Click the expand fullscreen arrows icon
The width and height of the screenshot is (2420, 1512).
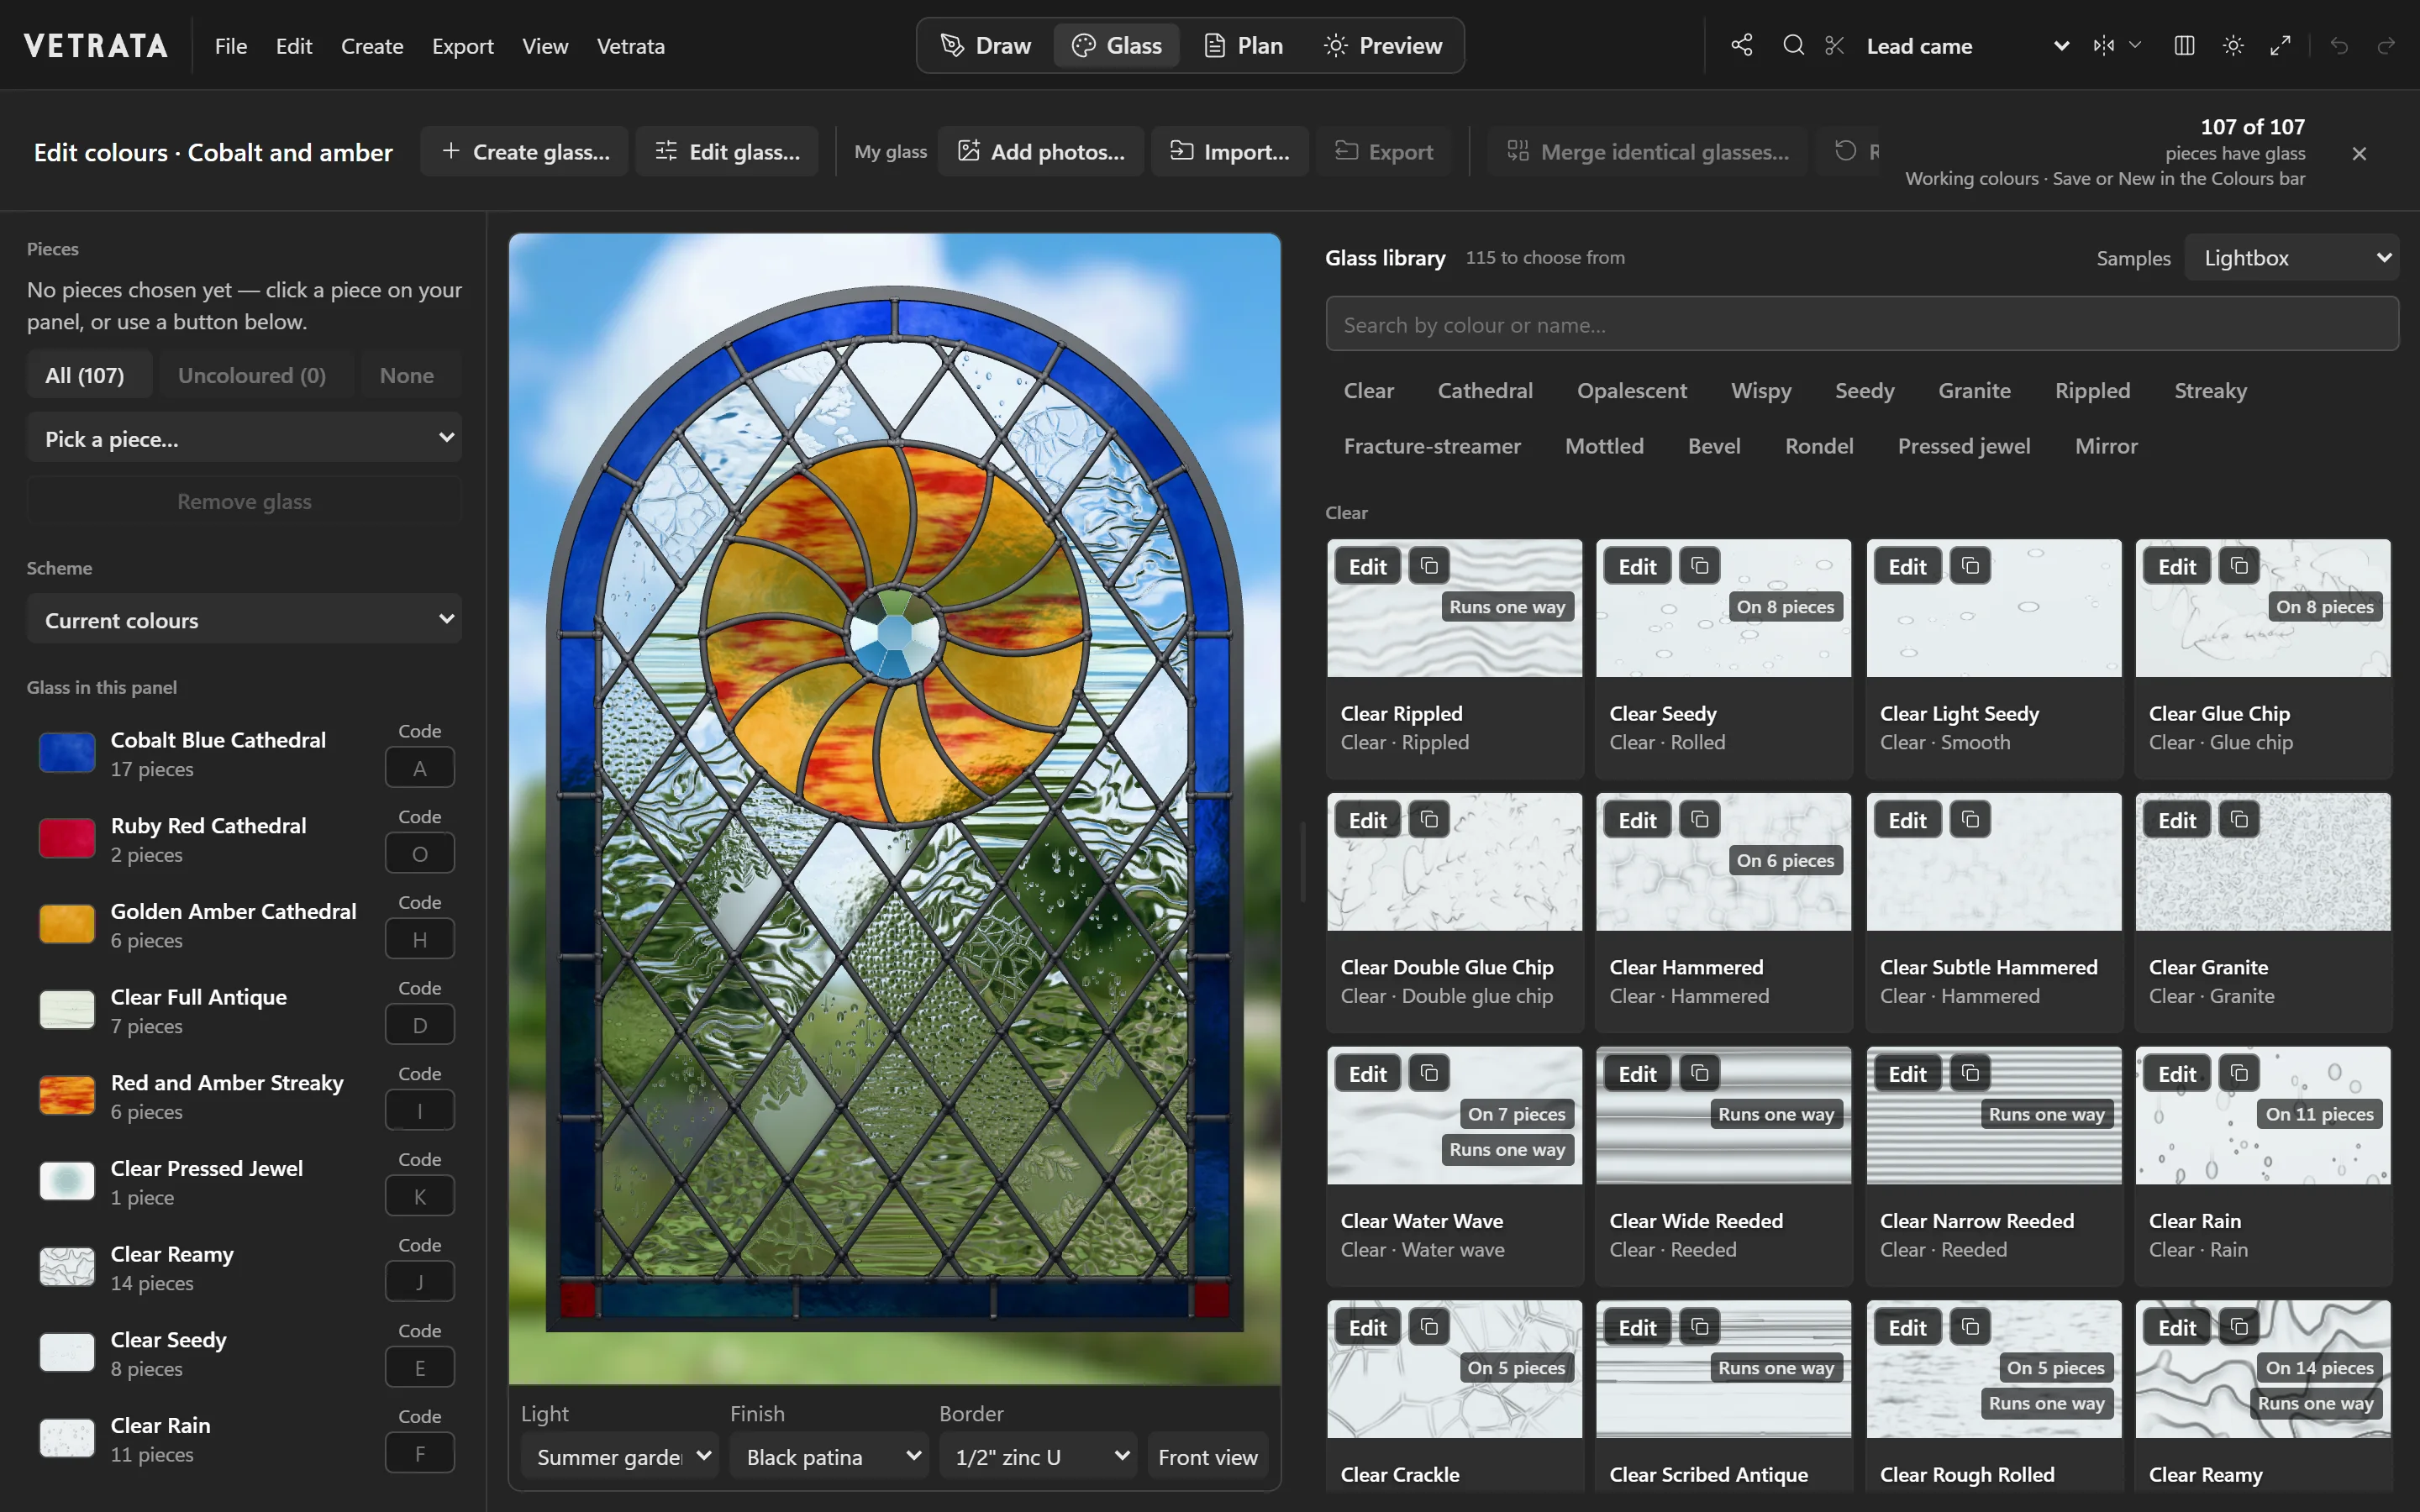2280,45
